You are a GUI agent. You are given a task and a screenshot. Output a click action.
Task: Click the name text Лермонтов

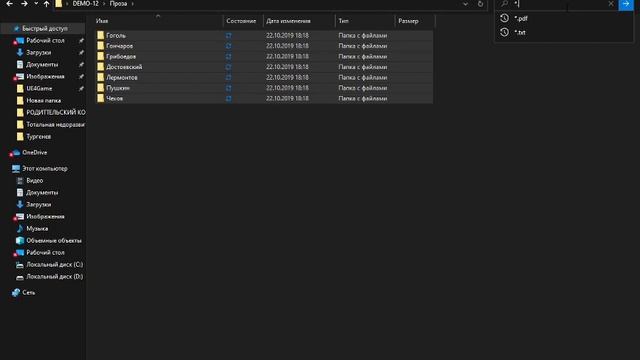tap(122, 78)
